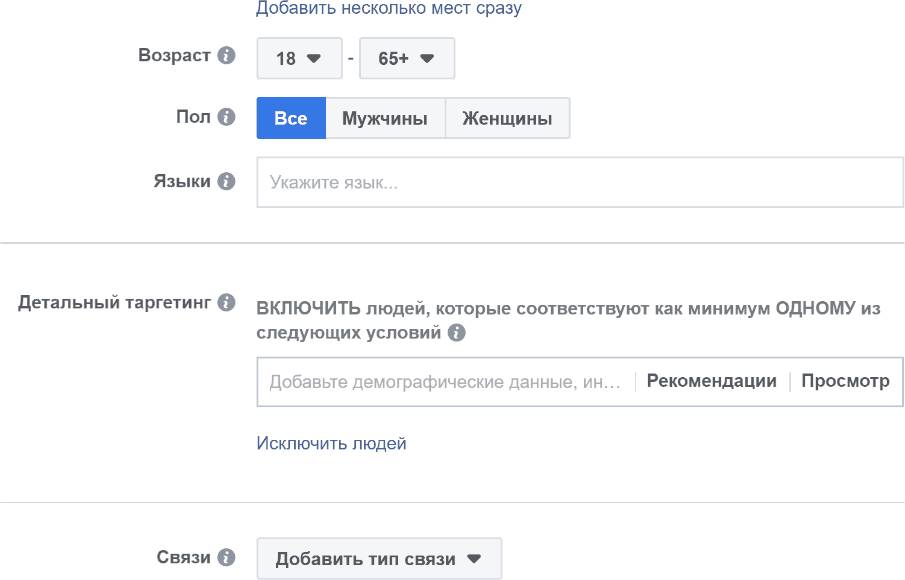
Task: Expand Добавить тип связи dropdown
Action: click(379, 559)
